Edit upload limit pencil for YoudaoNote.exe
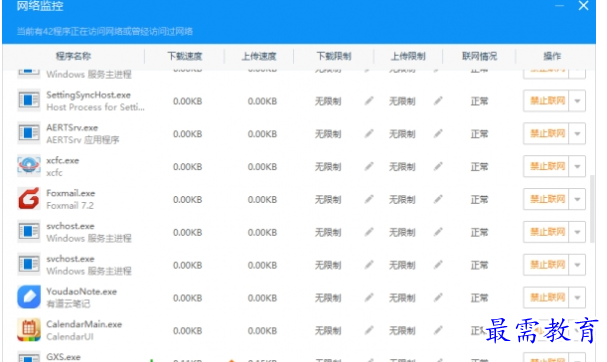The height and width of the screenshot is (362, 607). point(438,298)
